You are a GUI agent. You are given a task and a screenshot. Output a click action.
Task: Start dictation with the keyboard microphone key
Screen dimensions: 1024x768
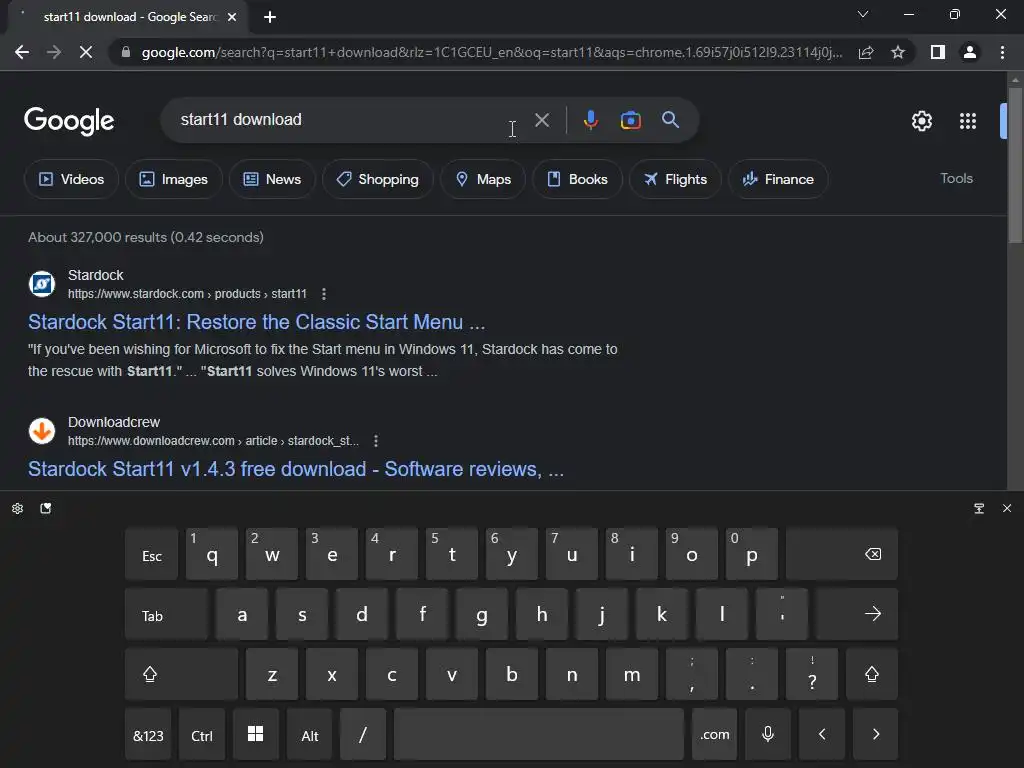768,735
